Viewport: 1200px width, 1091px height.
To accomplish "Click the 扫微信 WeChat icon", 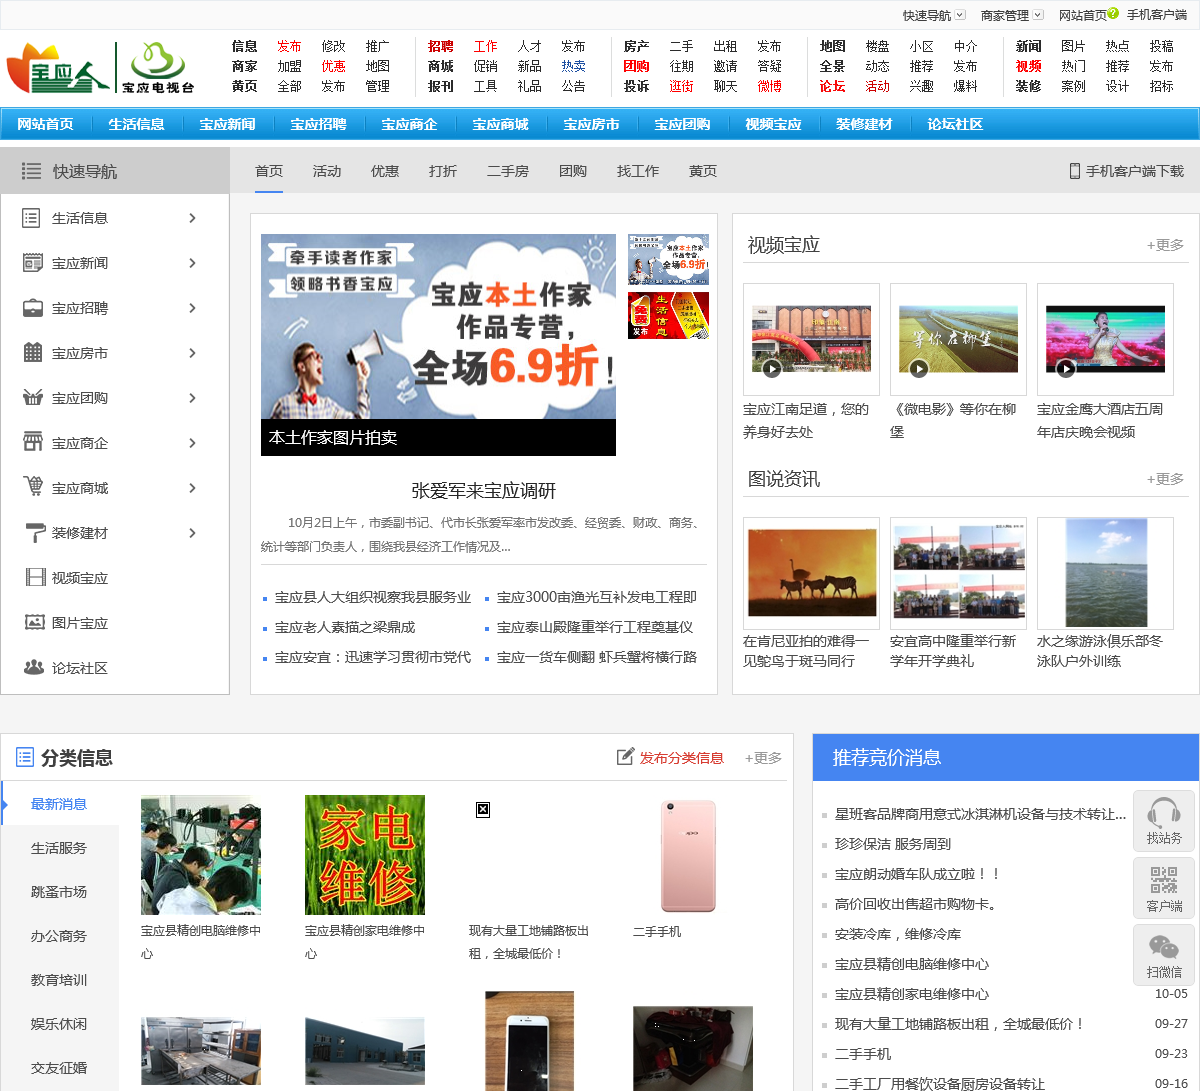I will click(1164, 946).
